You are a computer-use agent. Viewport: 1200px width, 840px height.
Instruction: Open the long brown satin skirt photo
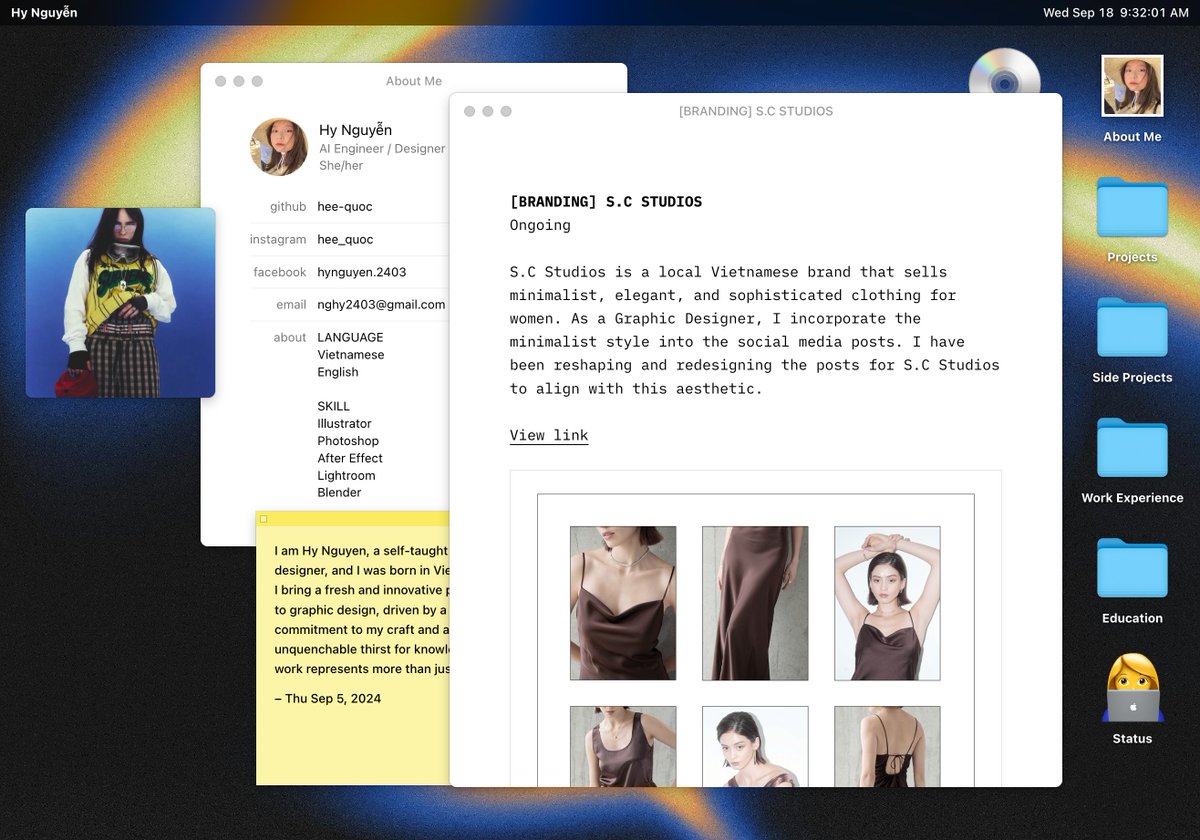coord(755,603)
